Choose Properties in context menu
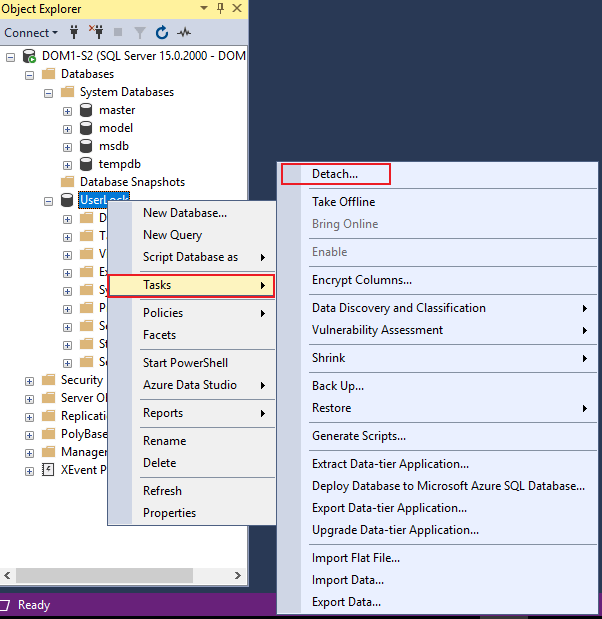This screenshot has width=602, height=619. tap(191, 513)
